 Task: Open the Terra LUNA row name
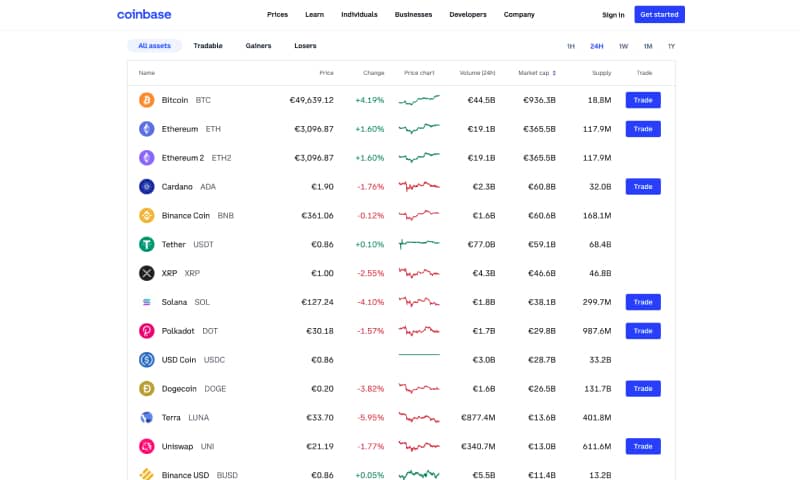tap(185, 417)
